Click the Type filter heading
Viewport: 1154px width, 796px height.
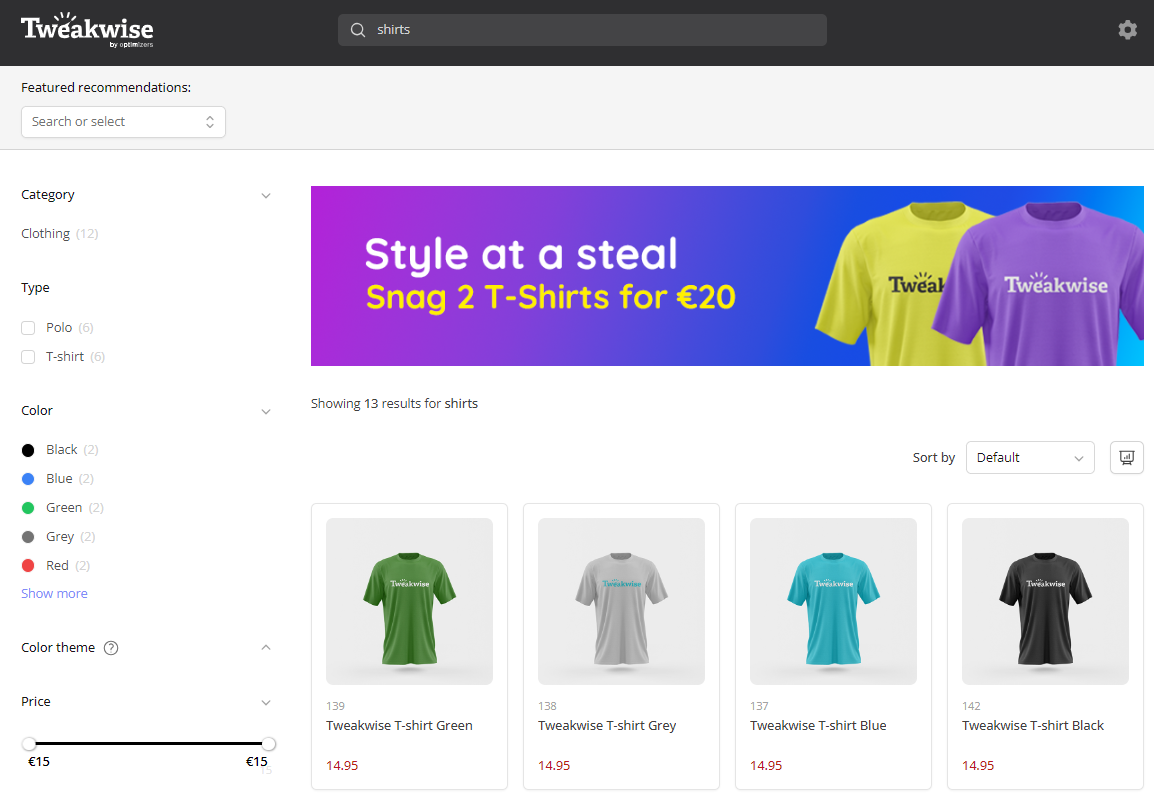click(35, 288)
